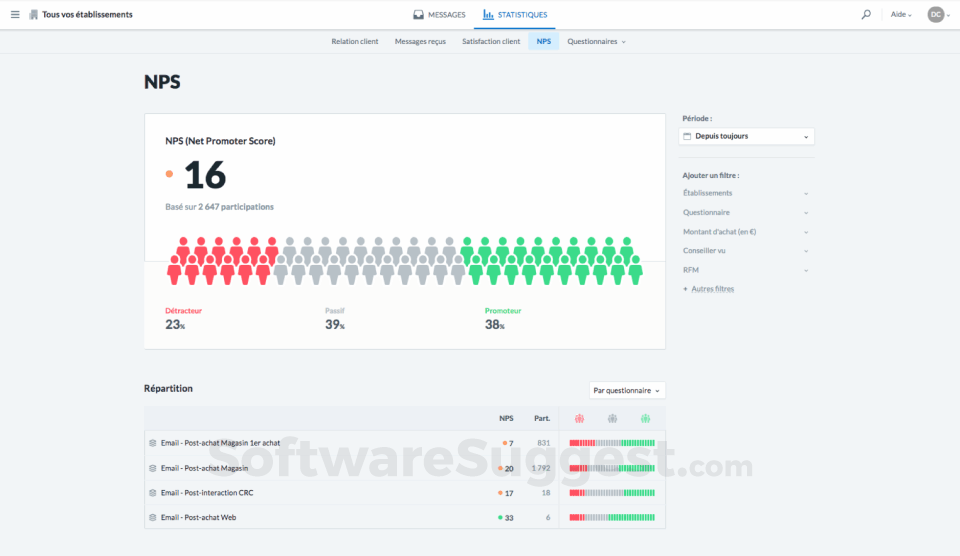Expand the Établissements filter
Image resolution: width=960 pixels, height=556 pixels.
(x=746, y=193)
